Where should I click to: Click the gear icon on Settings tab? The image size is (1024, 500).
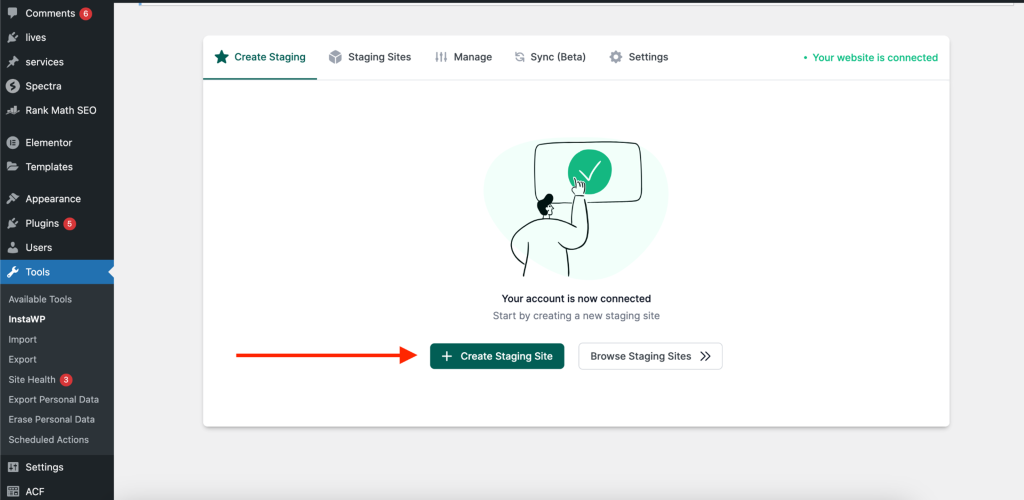point(616,57)
